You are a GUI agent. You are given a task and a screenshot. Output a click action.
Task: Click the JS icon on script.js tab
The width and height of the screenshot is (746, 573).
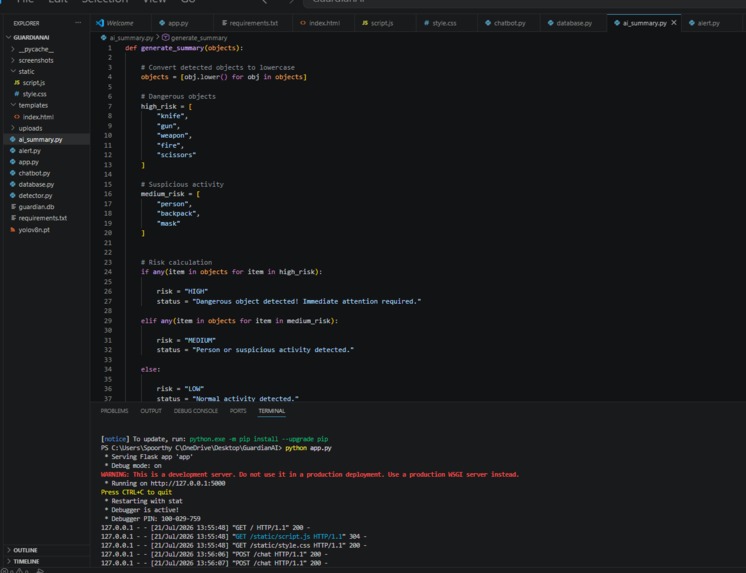pyautogui.click(x=365, y=23)
